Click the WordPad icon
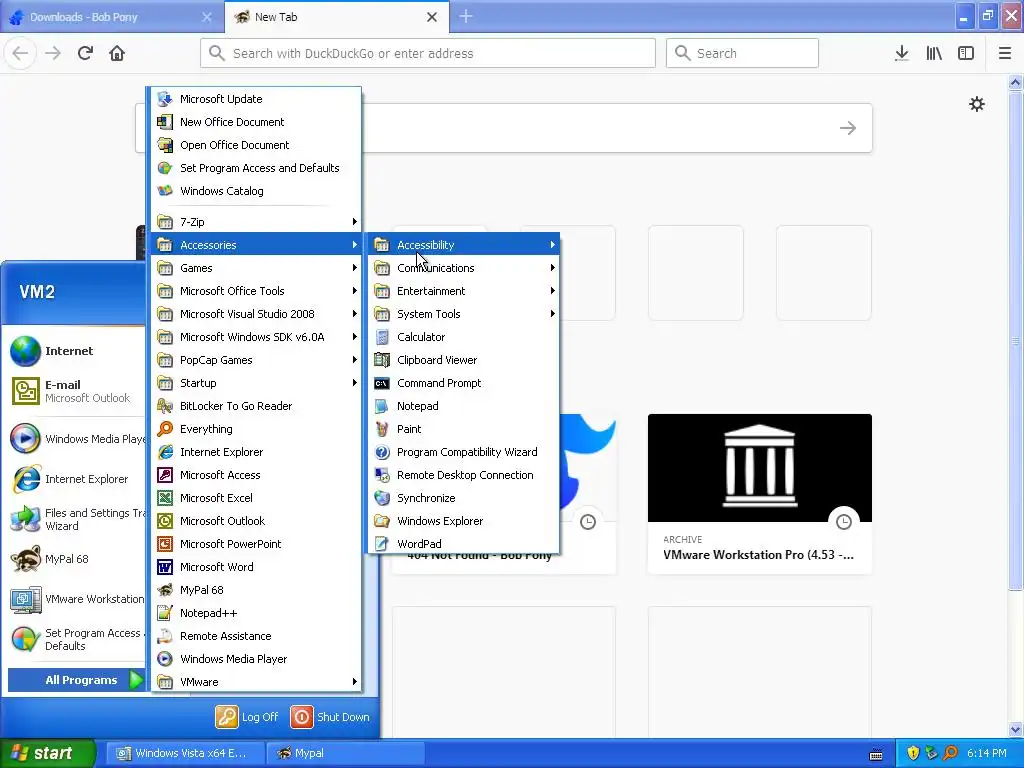 (x=382, y=544)
